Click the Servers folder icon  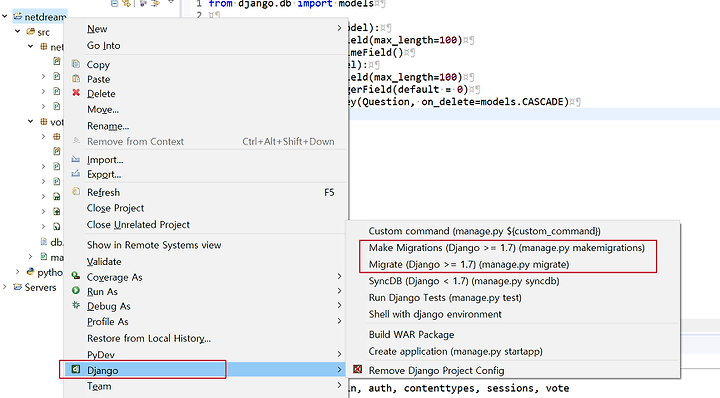click(x=17, y=287)
